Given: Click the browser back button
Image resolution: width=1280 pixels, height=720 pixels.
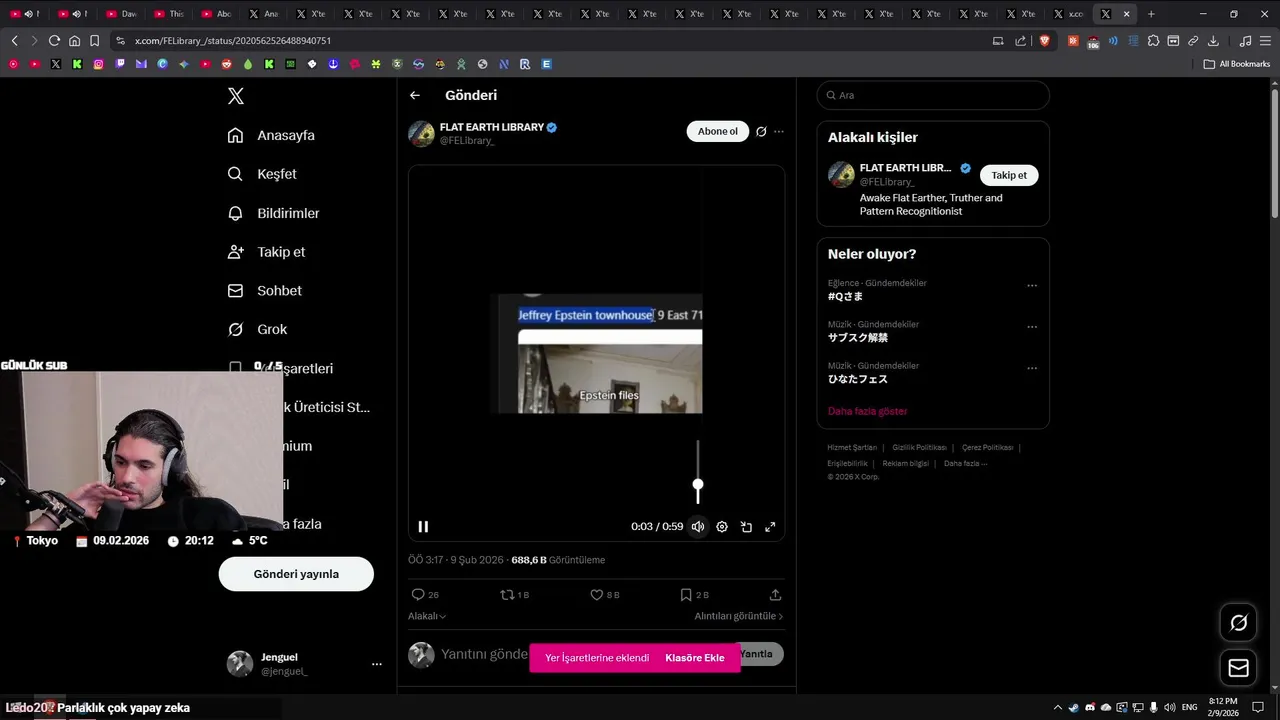Looking at the screenshot, I should pyautogui.click(x=14, y=41).
